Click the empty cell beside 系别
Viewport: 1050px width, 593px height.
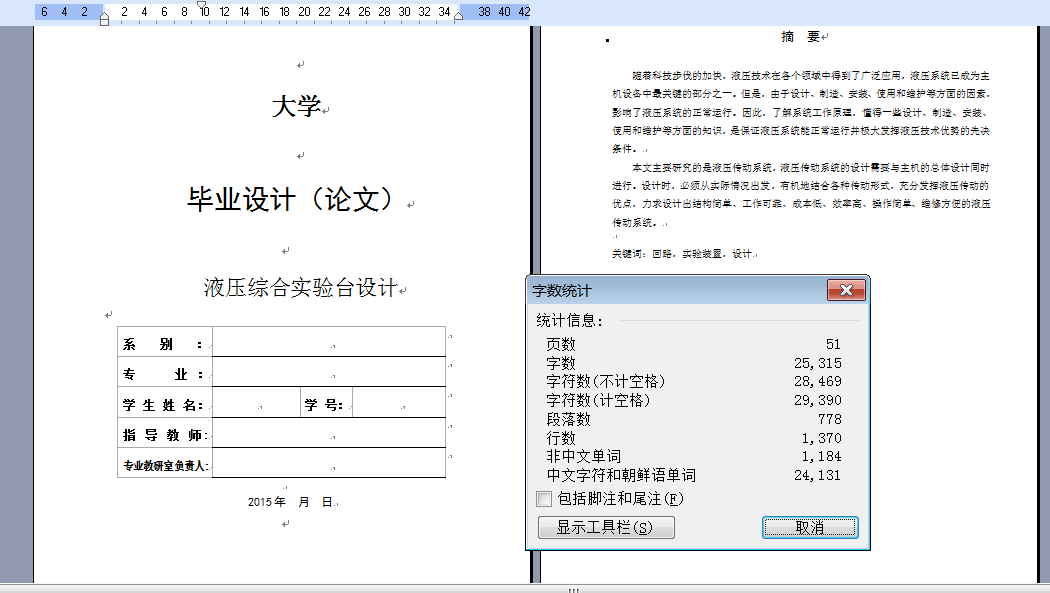[329, 341]
